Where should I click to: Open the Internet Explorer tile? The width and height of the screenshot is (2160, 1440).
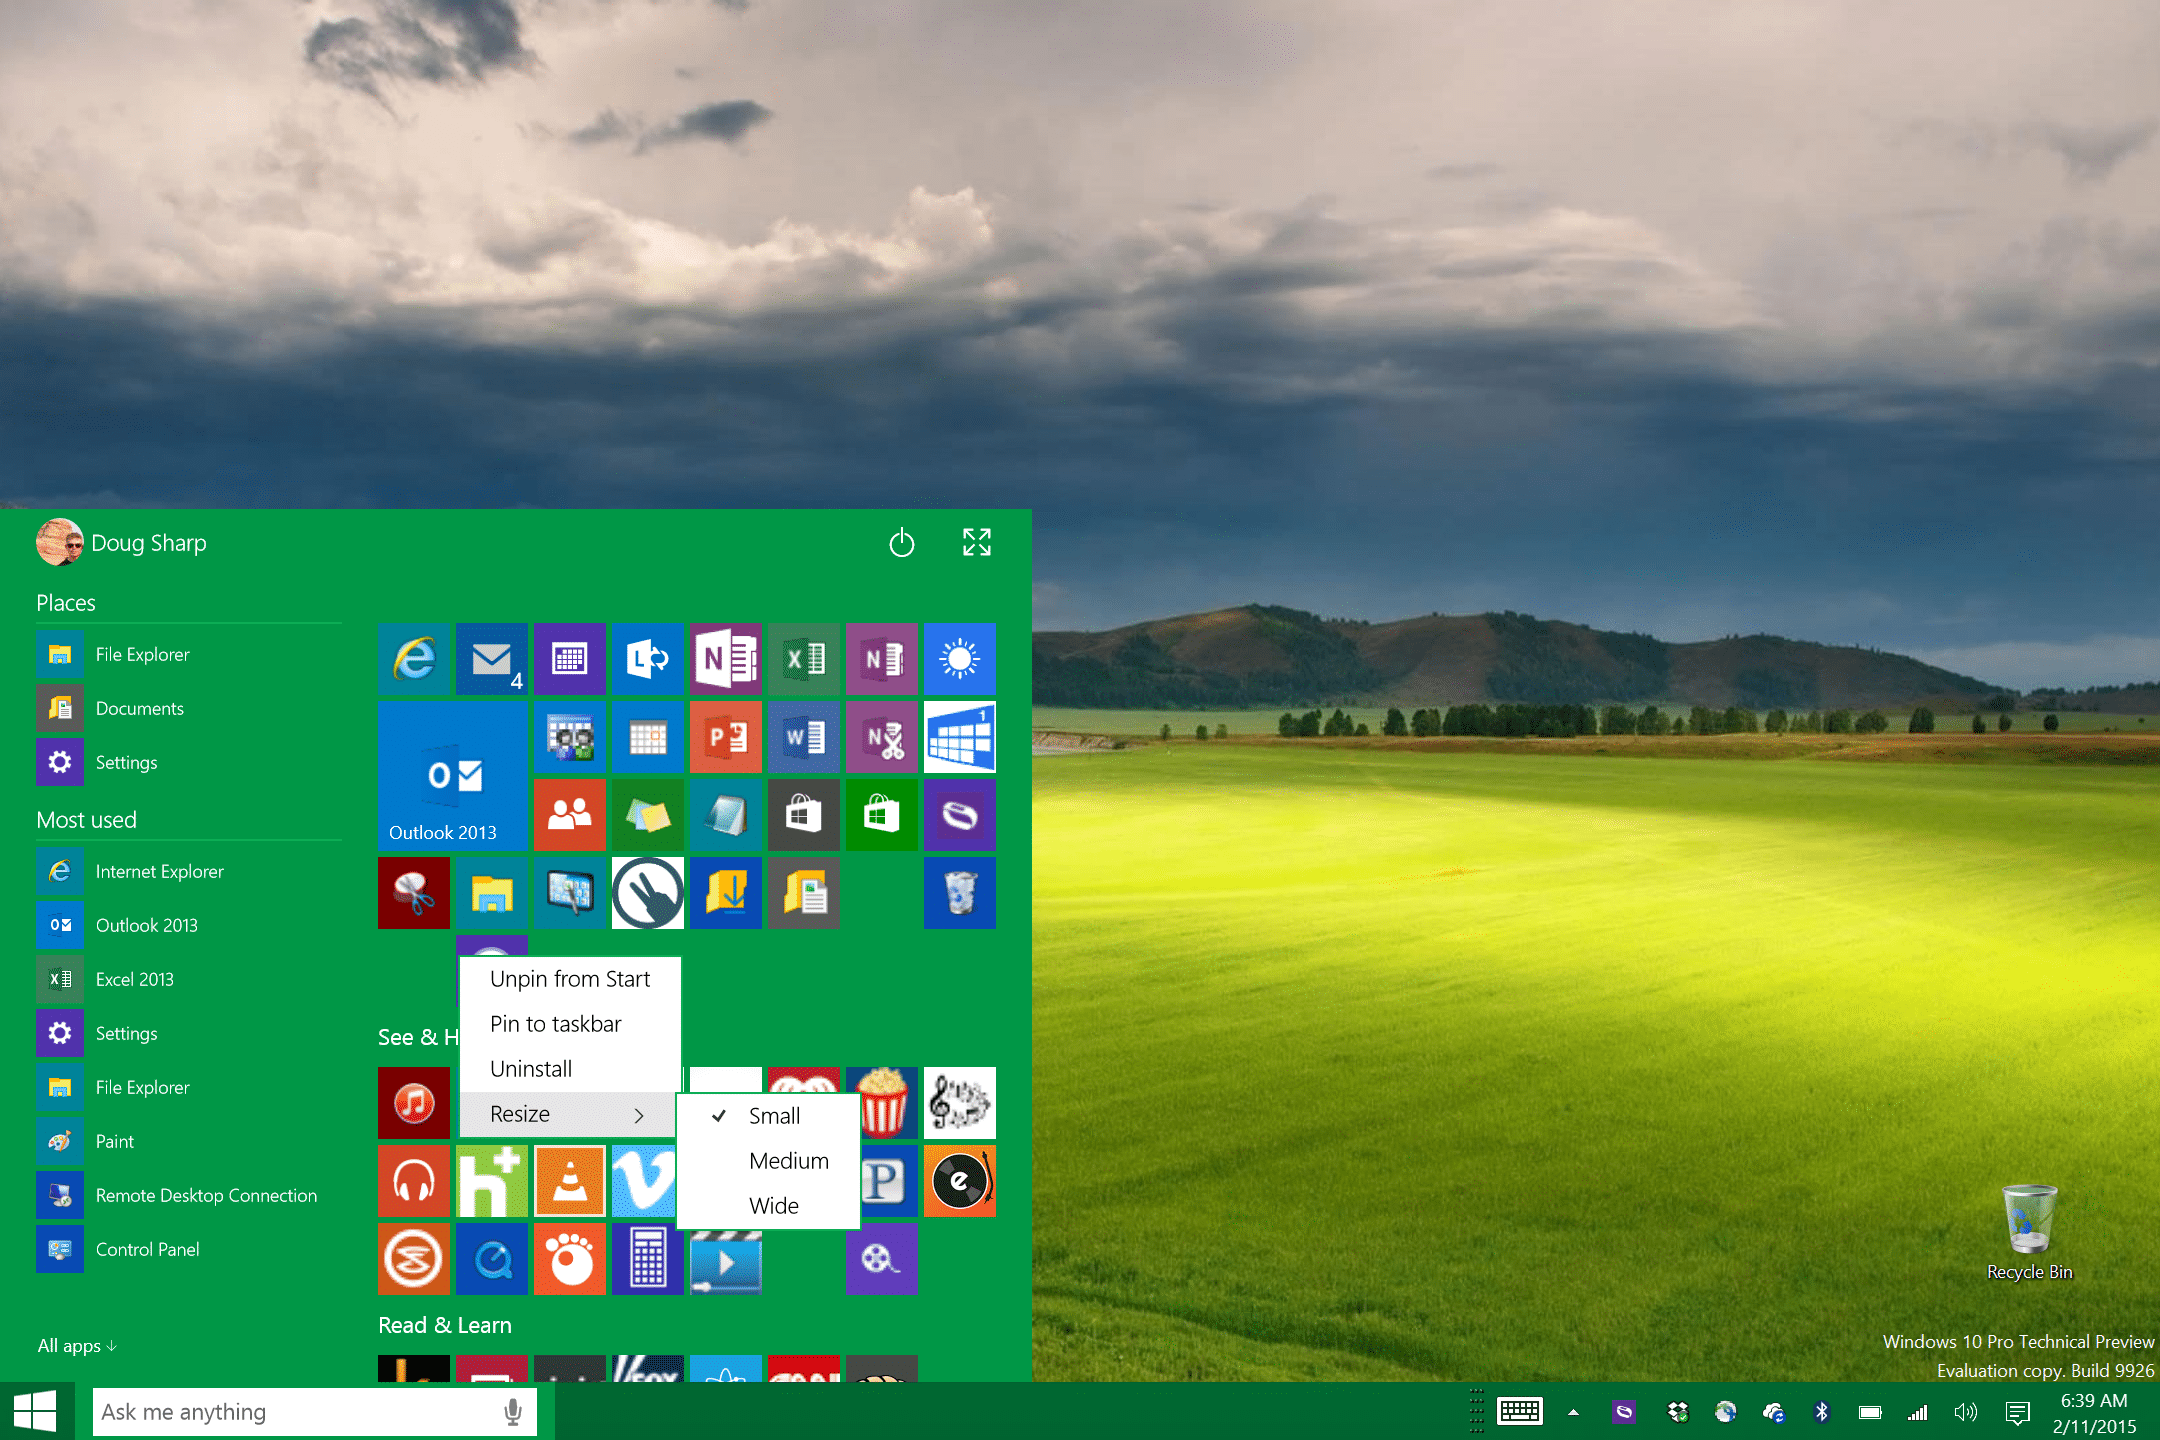(414, 659)
